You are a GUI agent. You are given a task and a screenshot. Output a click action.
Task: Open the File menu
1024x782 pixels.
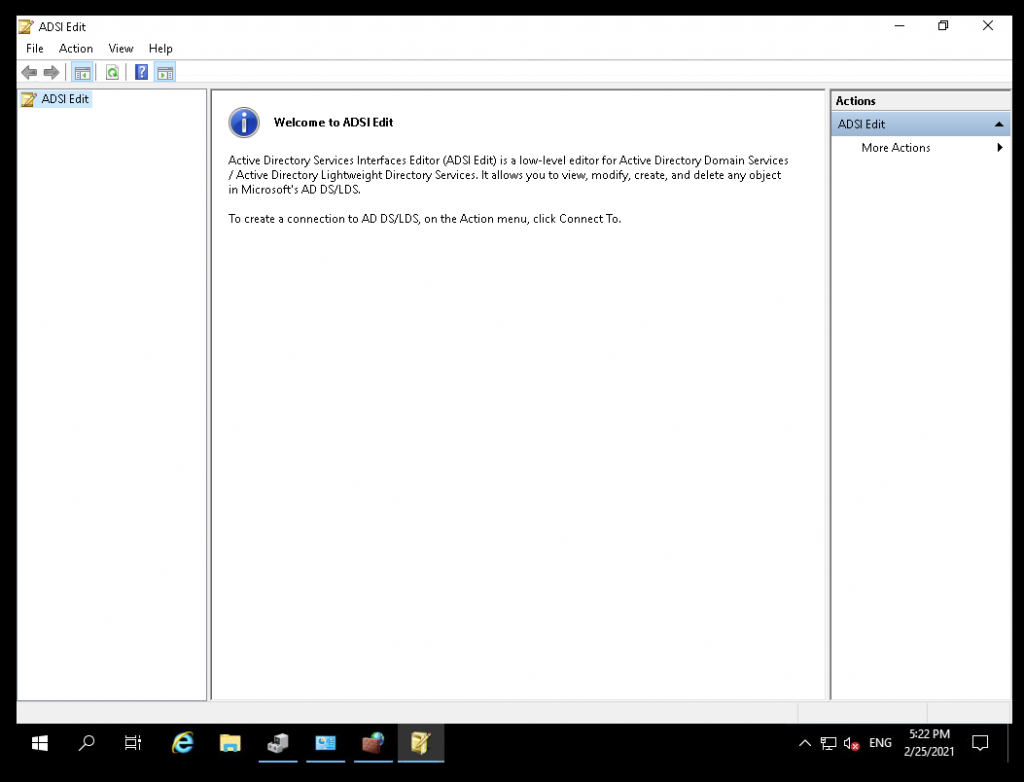click(35, 48)
